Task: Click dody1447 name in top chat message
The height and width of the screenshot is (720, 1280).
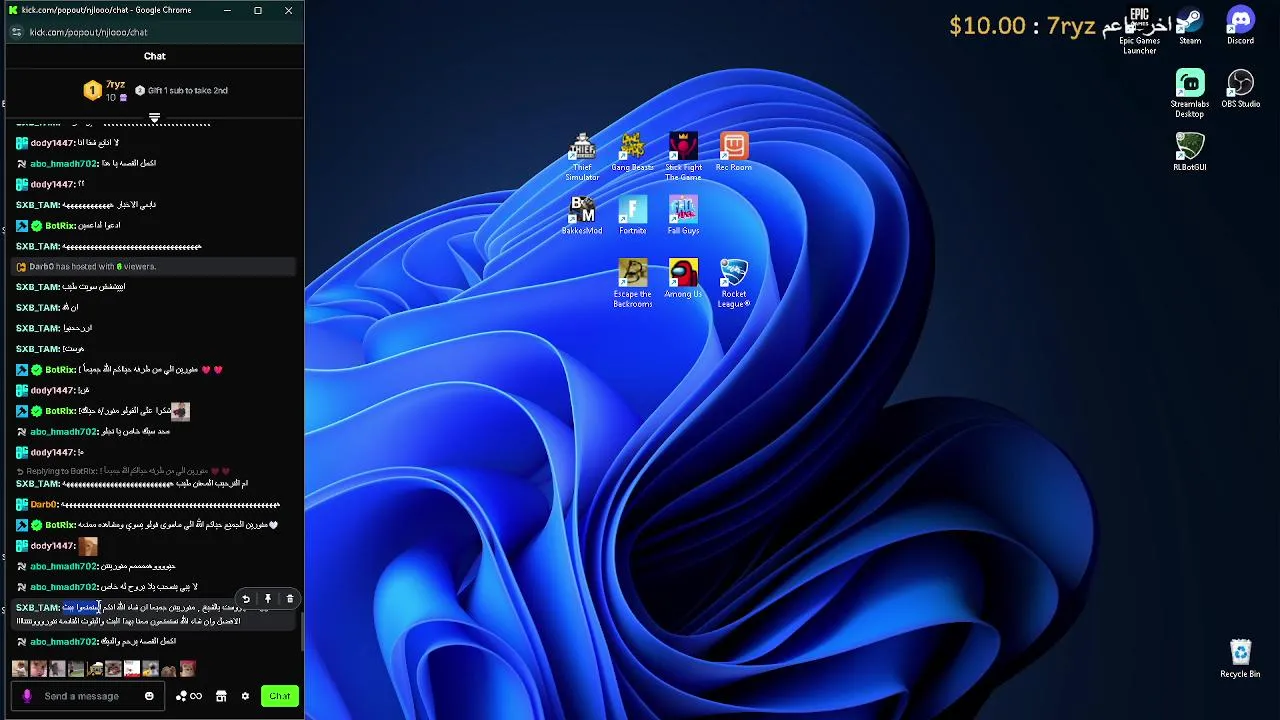Action: pos(52,143)
